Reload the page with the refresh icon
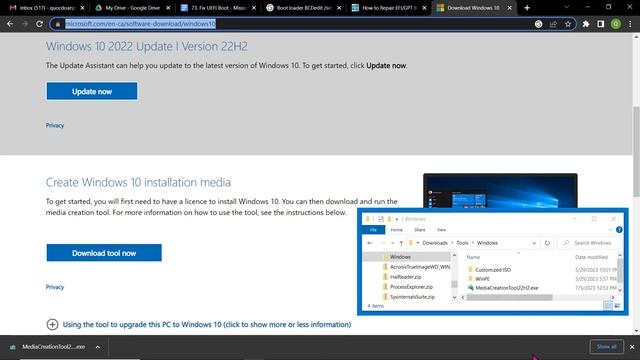The height and width of the screenshot is (360, 640). click(39, 24)
